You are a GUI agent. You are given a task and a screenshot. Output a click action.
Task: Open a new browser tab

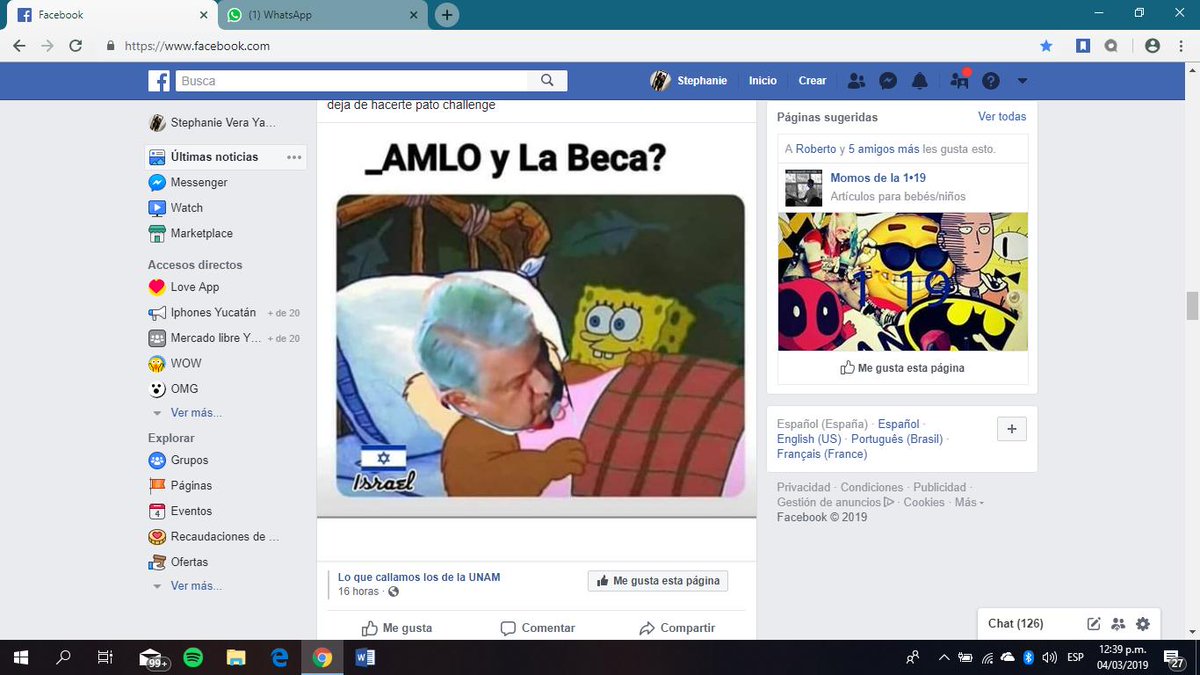pyautogui.click(x=447, y=15)
